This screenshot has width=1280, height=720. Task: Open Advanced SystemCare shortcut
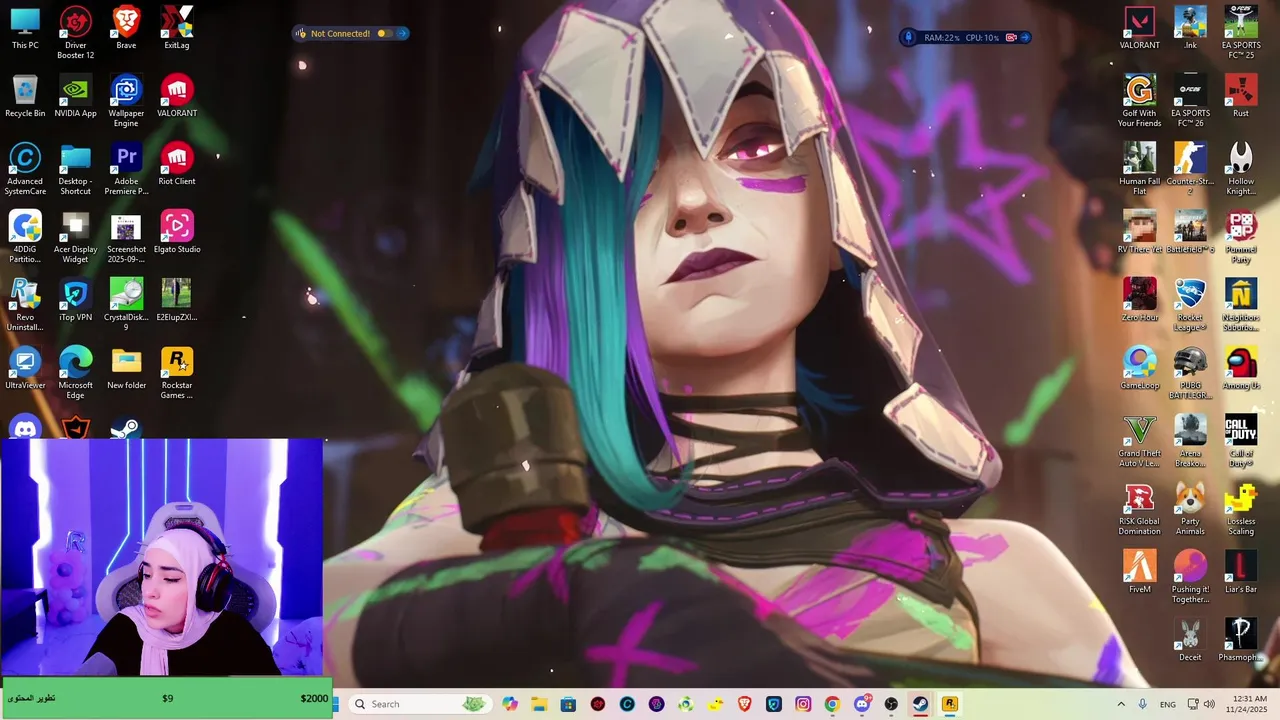(25, 169)
